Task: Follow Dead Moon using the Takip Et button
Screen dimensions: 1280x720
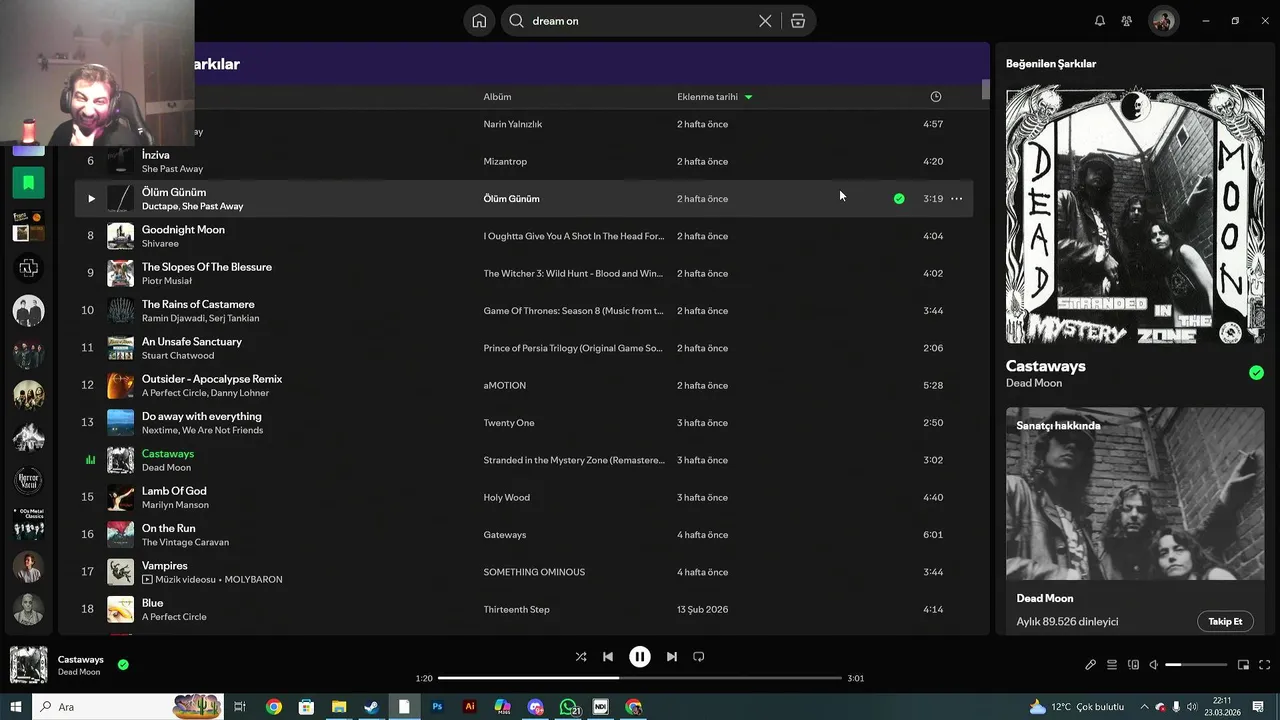Action: [1225, 621]
